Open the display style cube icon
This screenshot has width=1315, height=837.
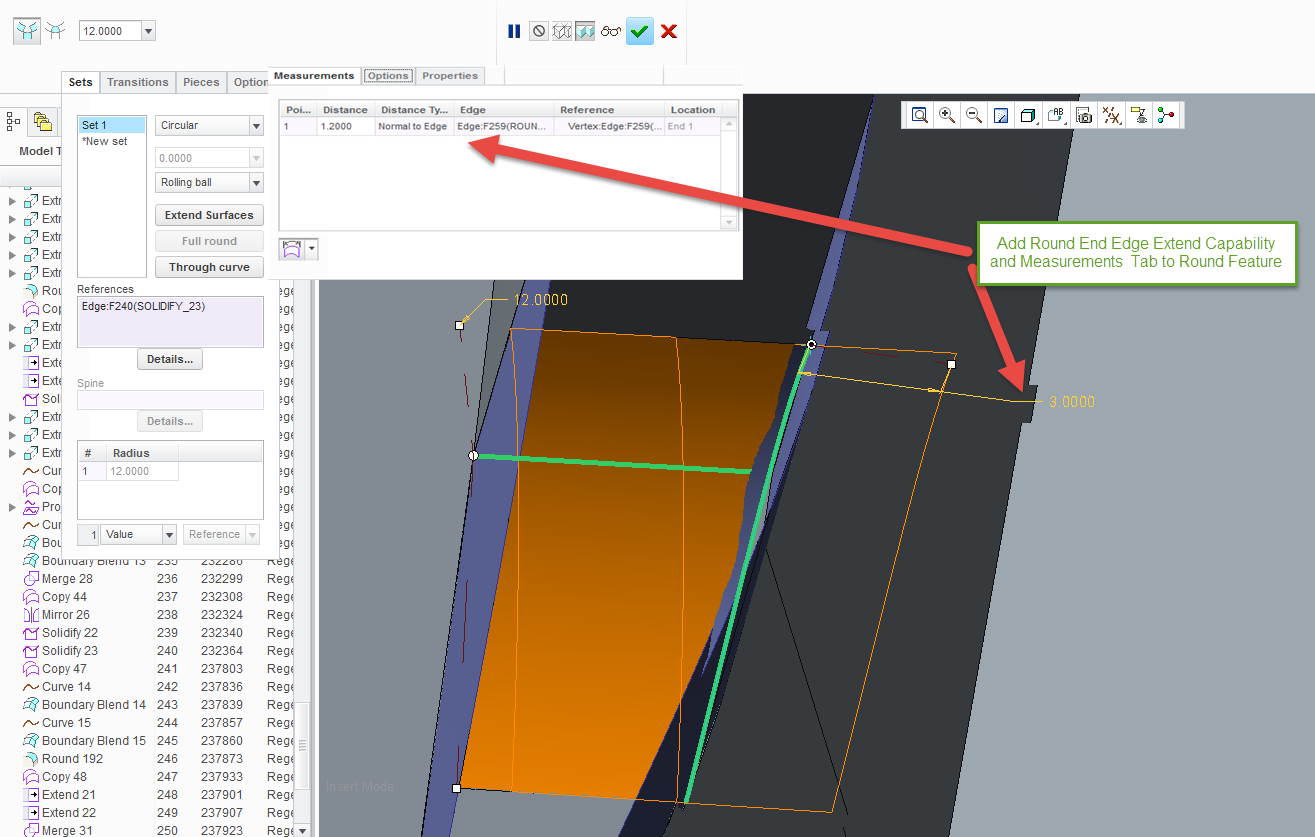click(x=1028, y=116)
